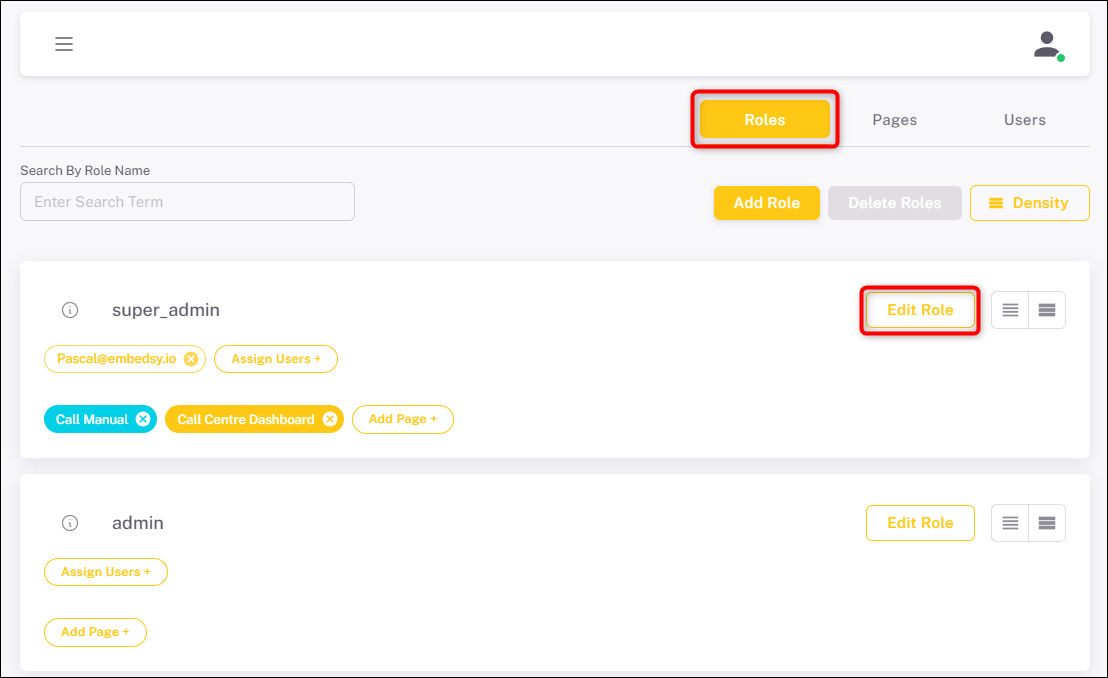
Task: Remove Pascal@embedsy.io from super_admin users
Action: click(191, 358)
